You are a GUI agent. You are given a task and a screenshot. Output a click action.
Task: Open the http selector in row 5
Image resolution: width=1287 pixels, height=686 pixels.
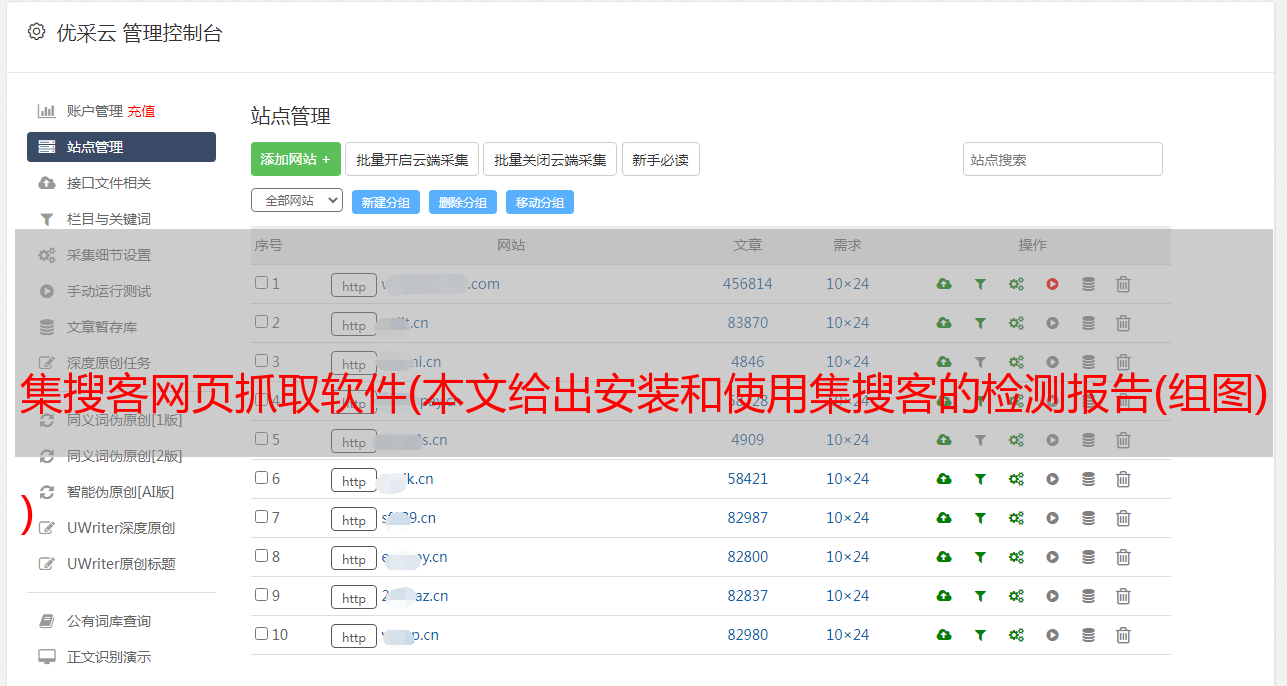tap(354, 441)
